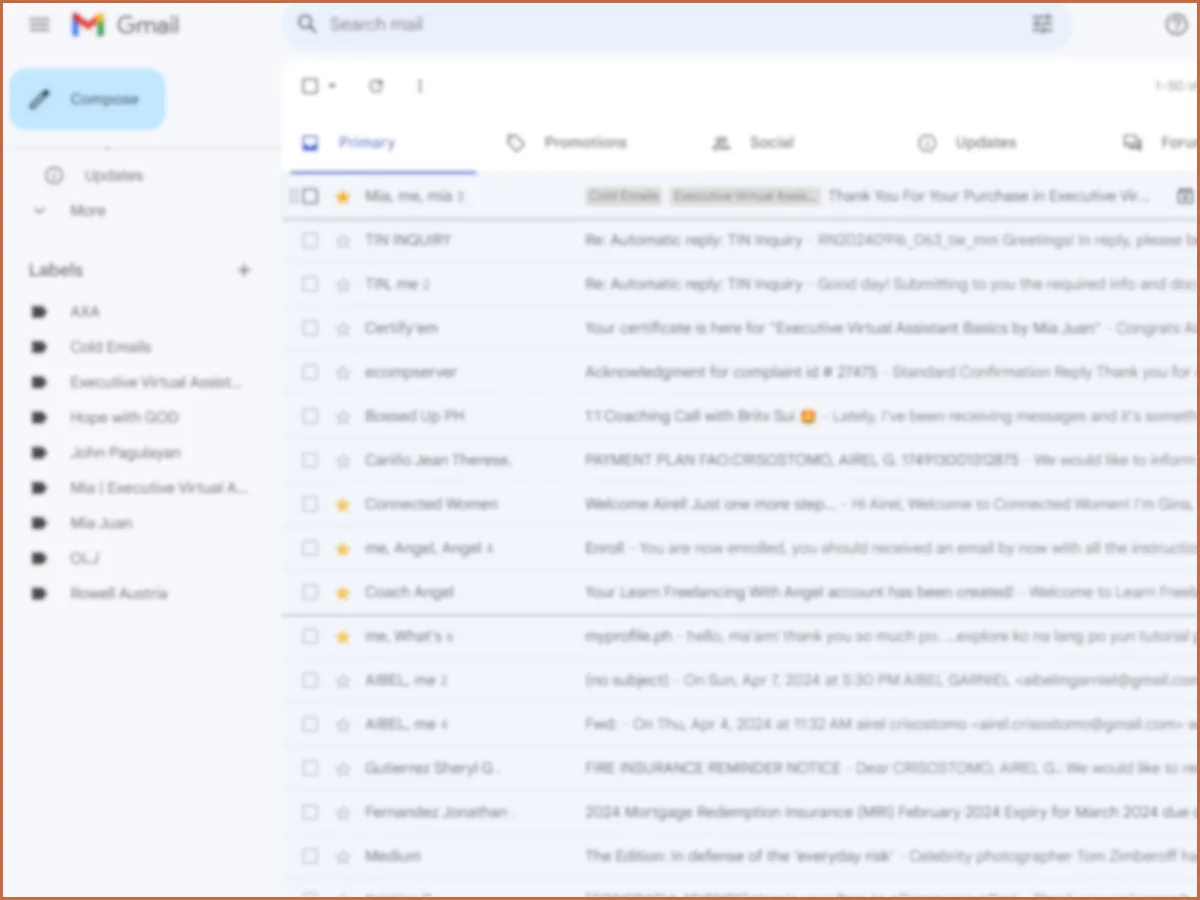Open the OLJ label
This screenshot has width=1200, height=900.
tap(84, 558)
